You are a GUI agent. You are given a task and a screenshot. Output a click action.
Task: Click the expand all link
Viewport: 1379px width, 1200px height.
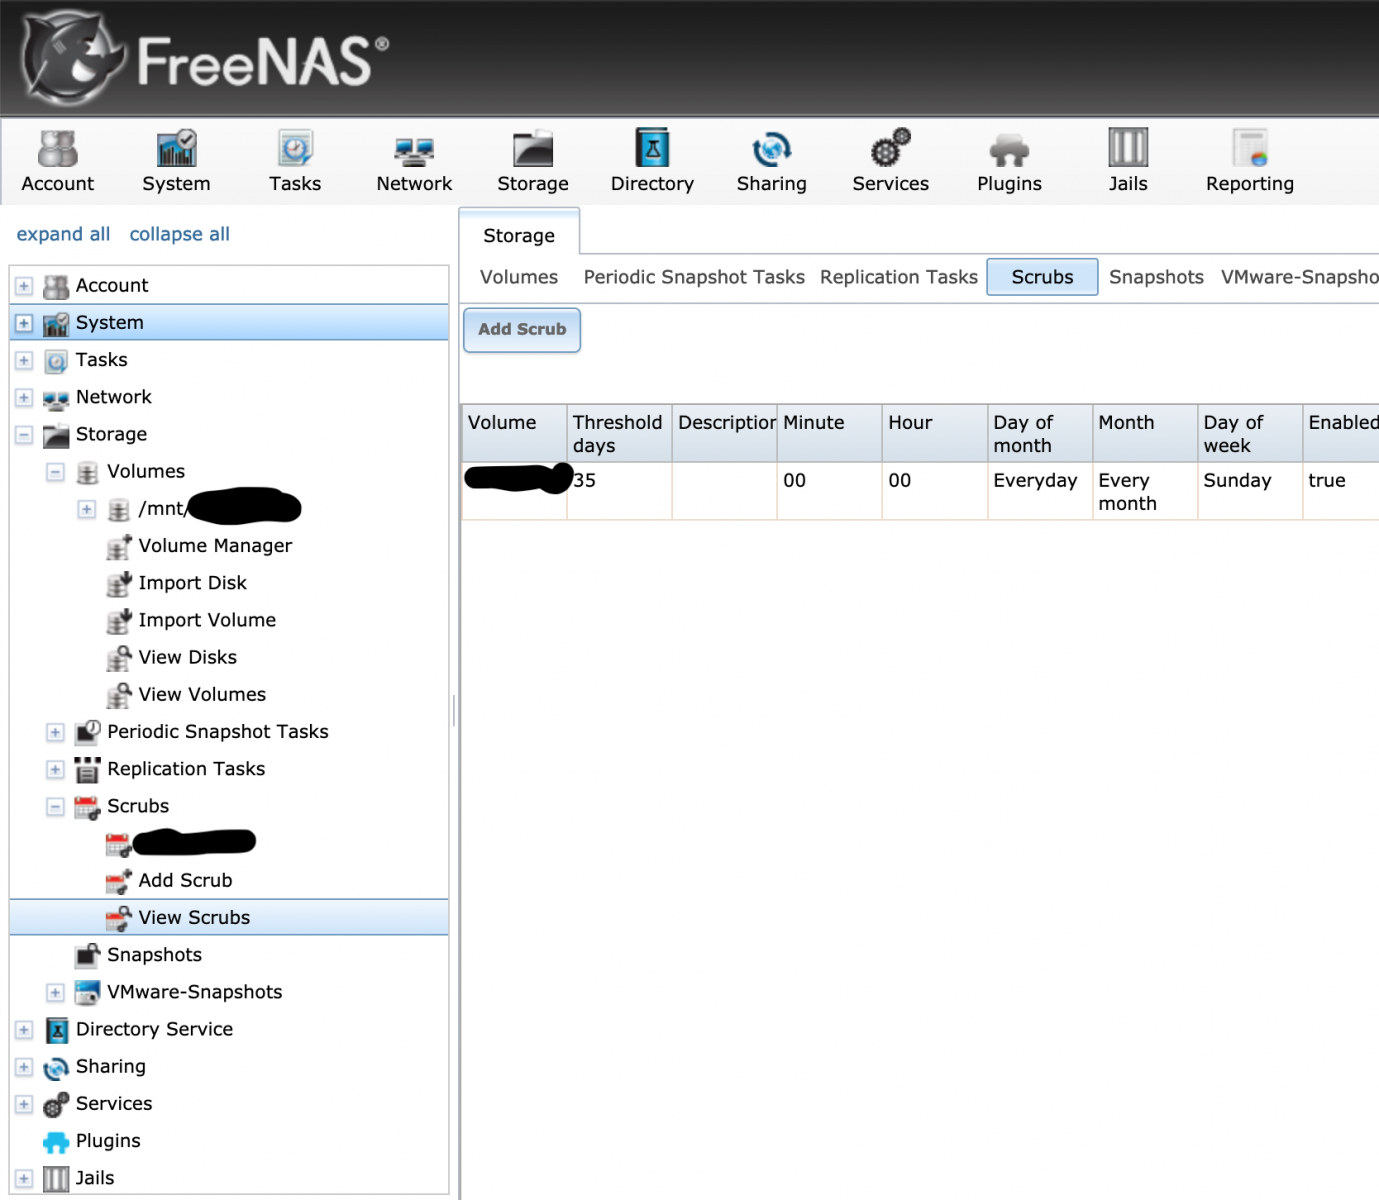[63, 234]
